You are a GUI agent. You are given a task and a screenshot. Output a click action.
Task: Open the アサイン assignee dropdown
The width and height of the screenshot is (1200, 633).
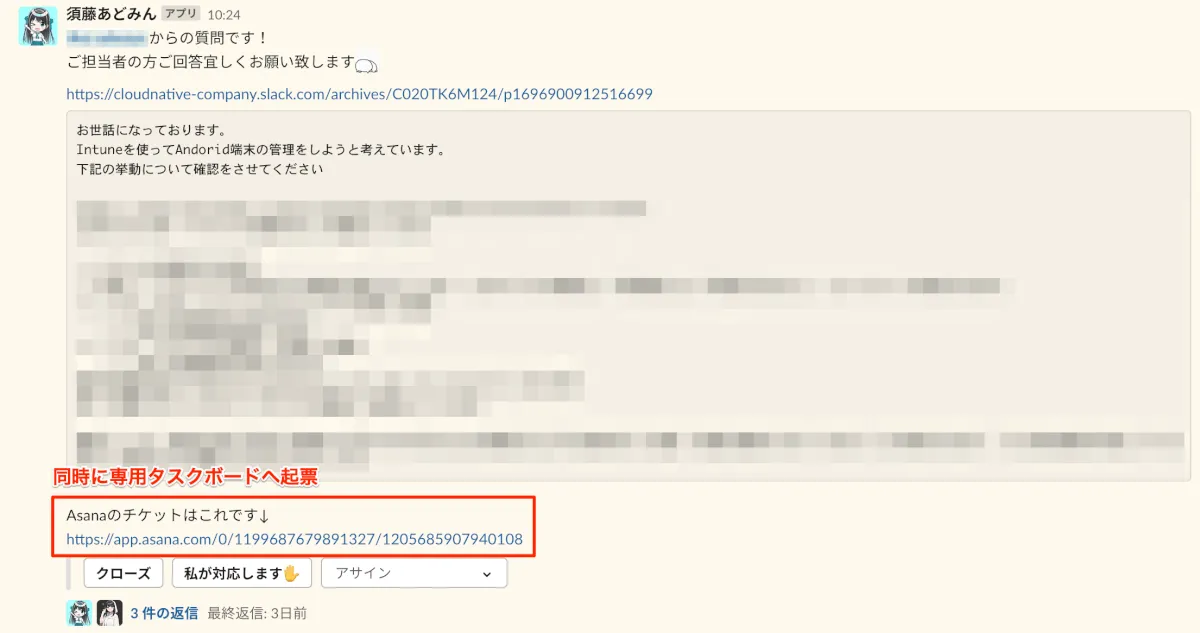(414, 573)
